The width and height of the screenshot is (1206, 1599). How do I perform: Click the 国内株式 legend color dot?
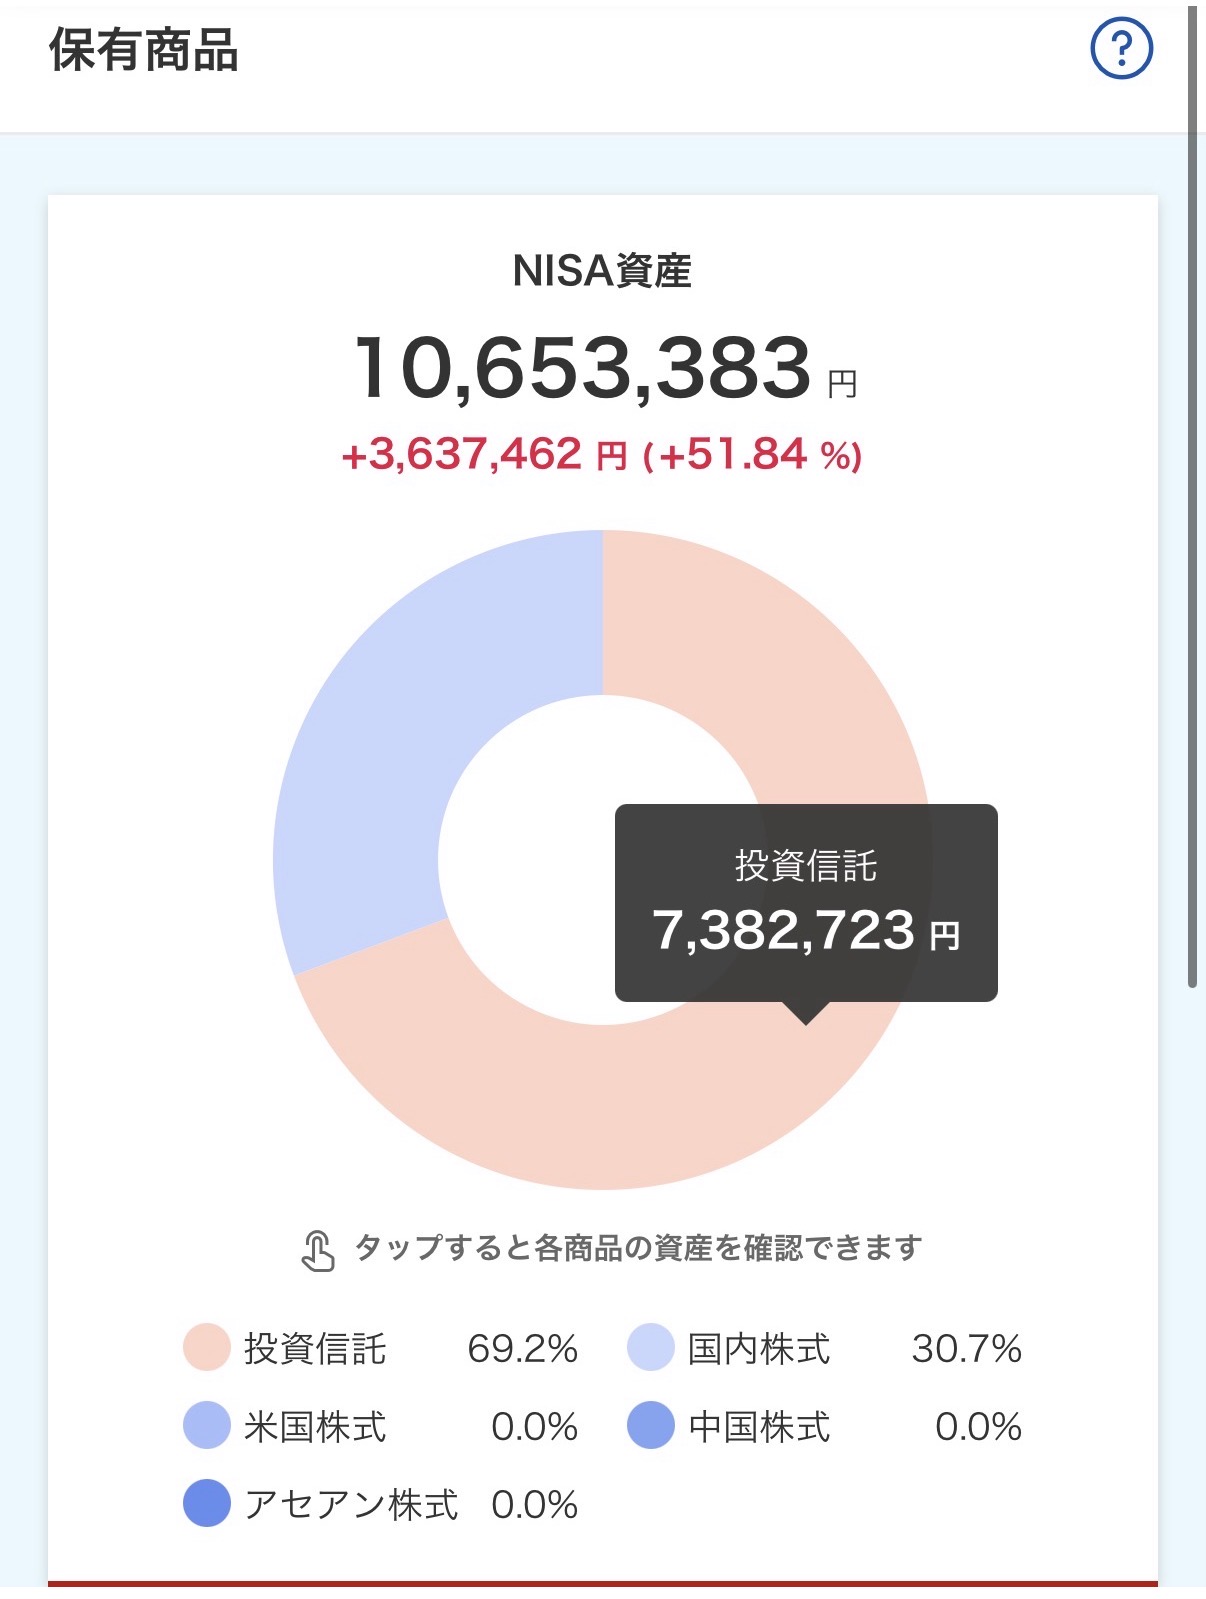651,1348
